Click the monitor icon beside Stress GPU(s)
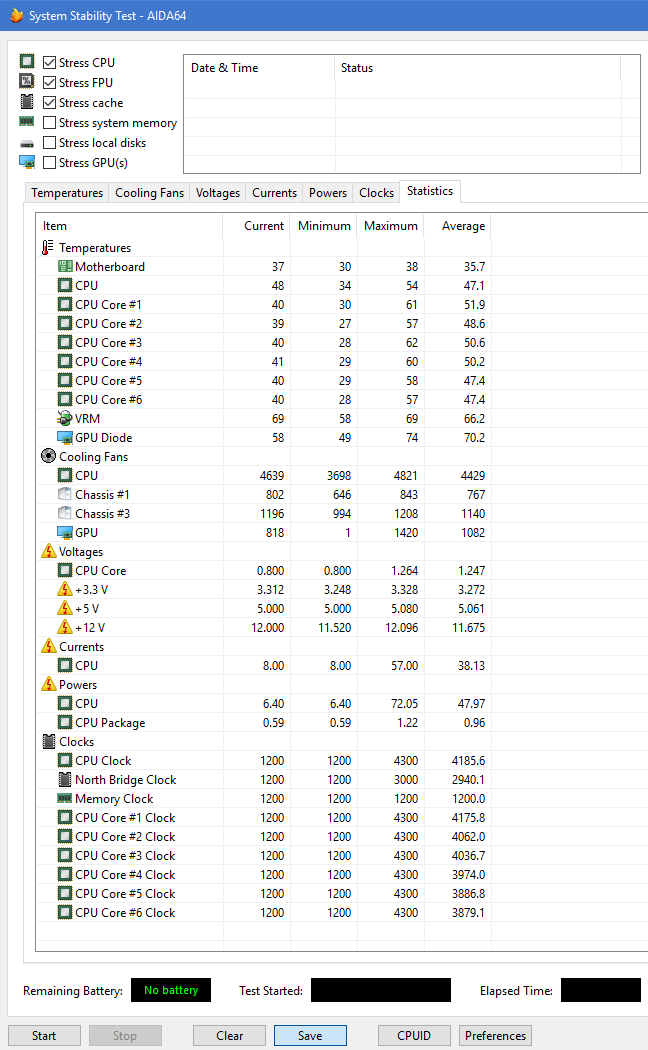Image resolution: width=648 pixels, height=1050 pixels. (x=27, y=162)
